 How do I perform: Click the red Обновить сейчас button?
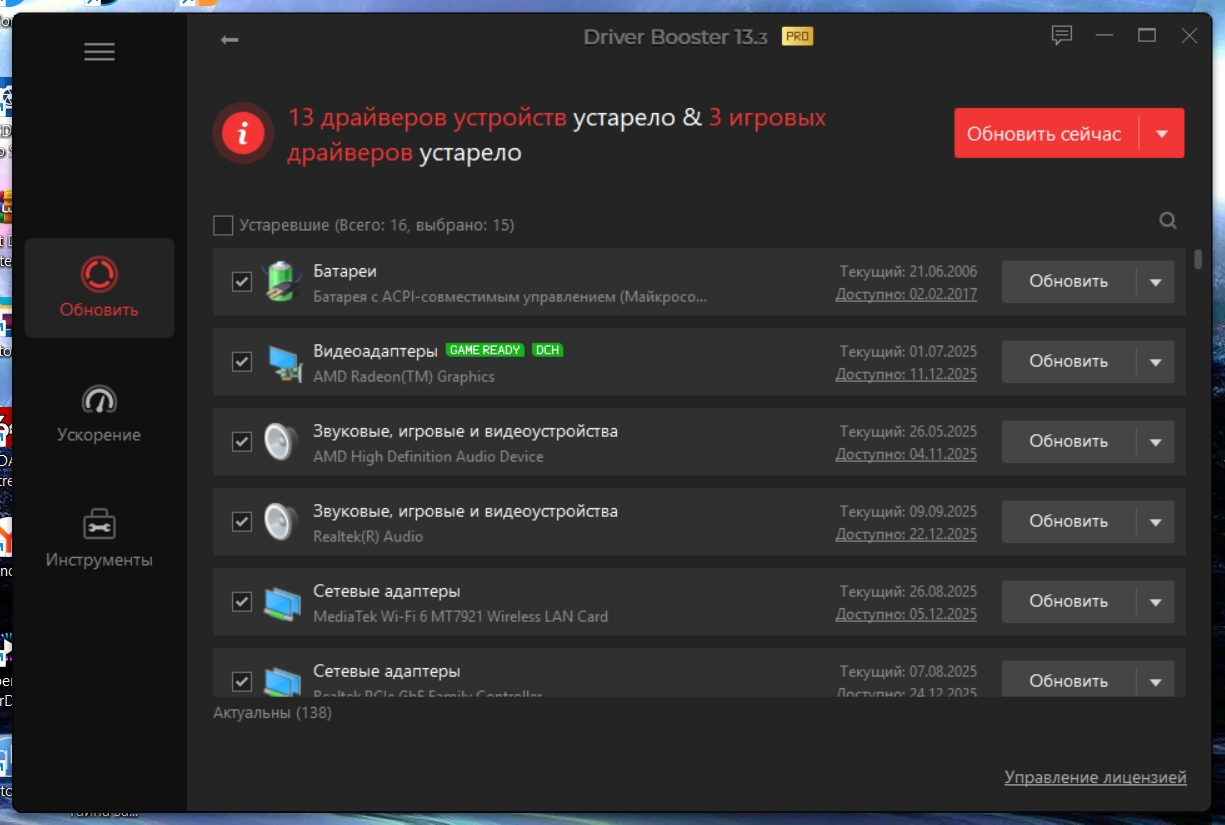pos(1046,134)
